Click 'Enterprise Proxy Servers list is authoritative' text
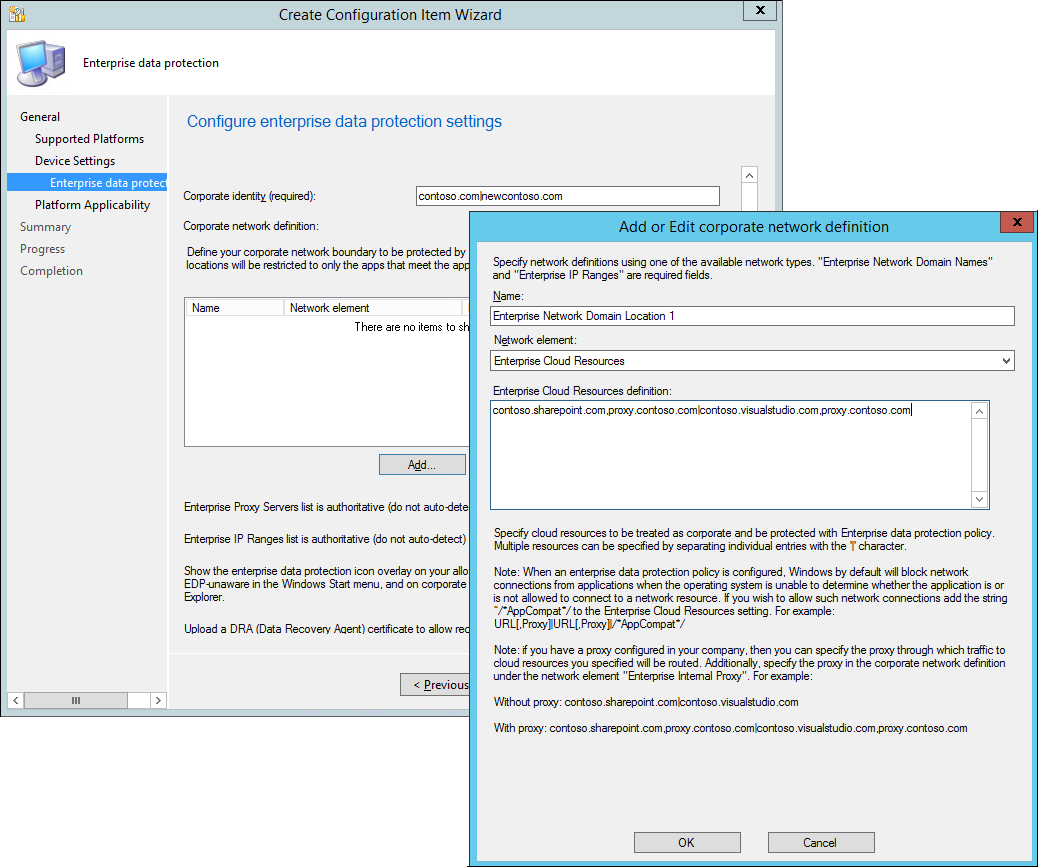Image resolution: width=1038 pixels, height=867 pixels. [x=326, y=507]
